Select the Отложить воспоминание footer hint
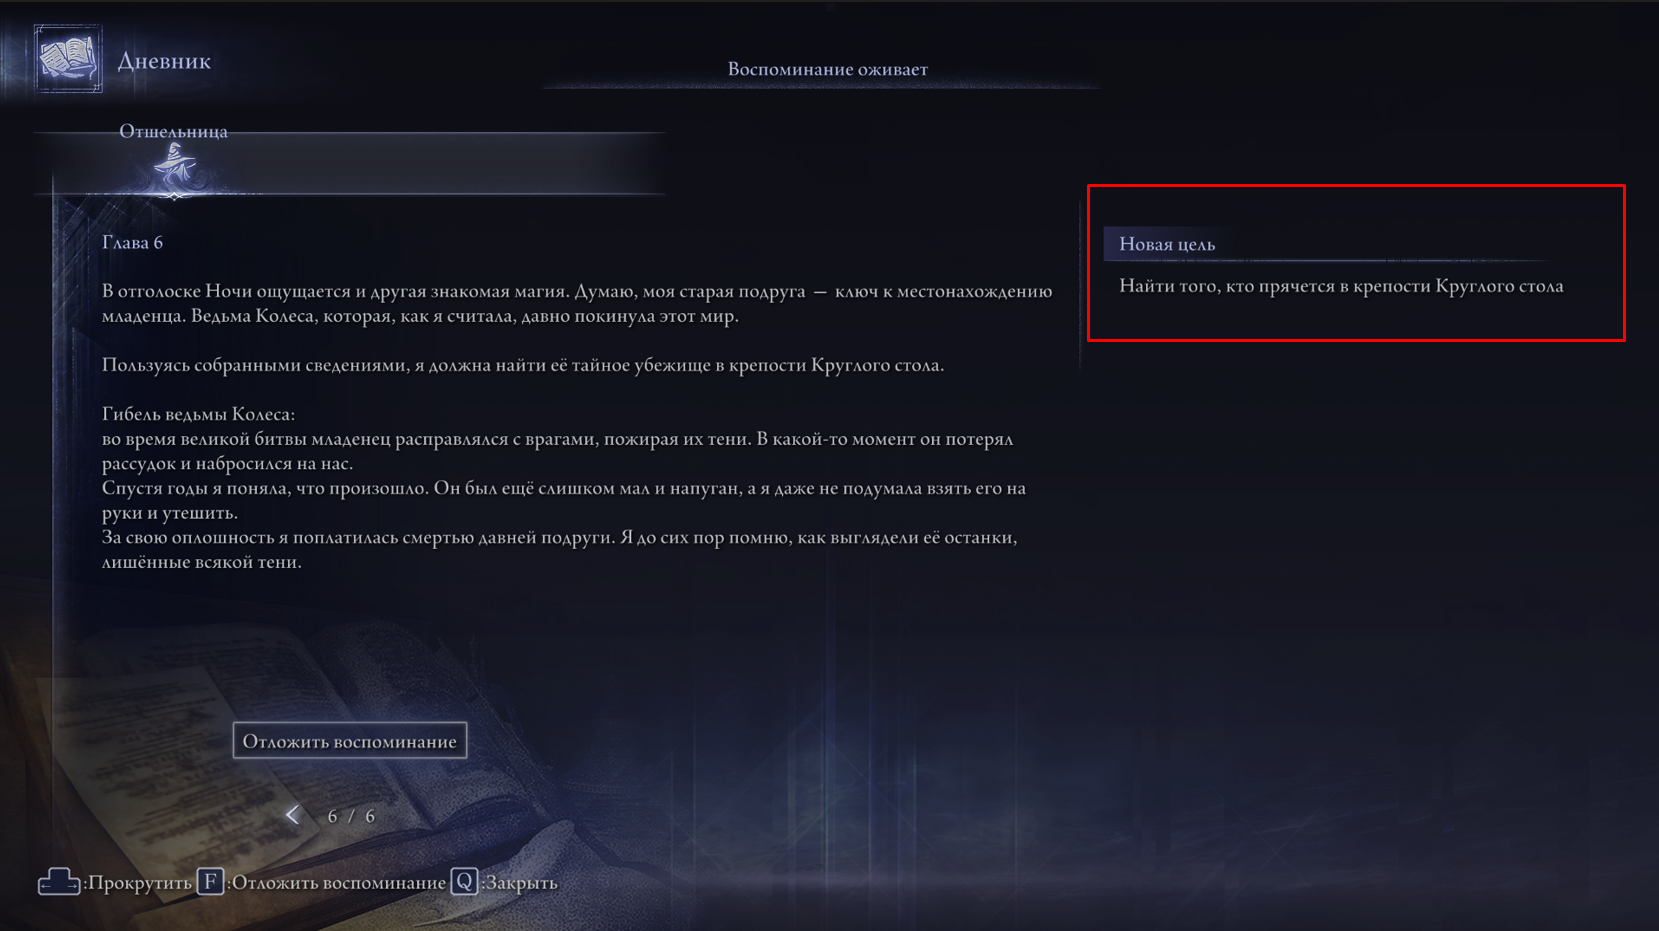The width and height of the screenshot is (1659, 931). 338,883
